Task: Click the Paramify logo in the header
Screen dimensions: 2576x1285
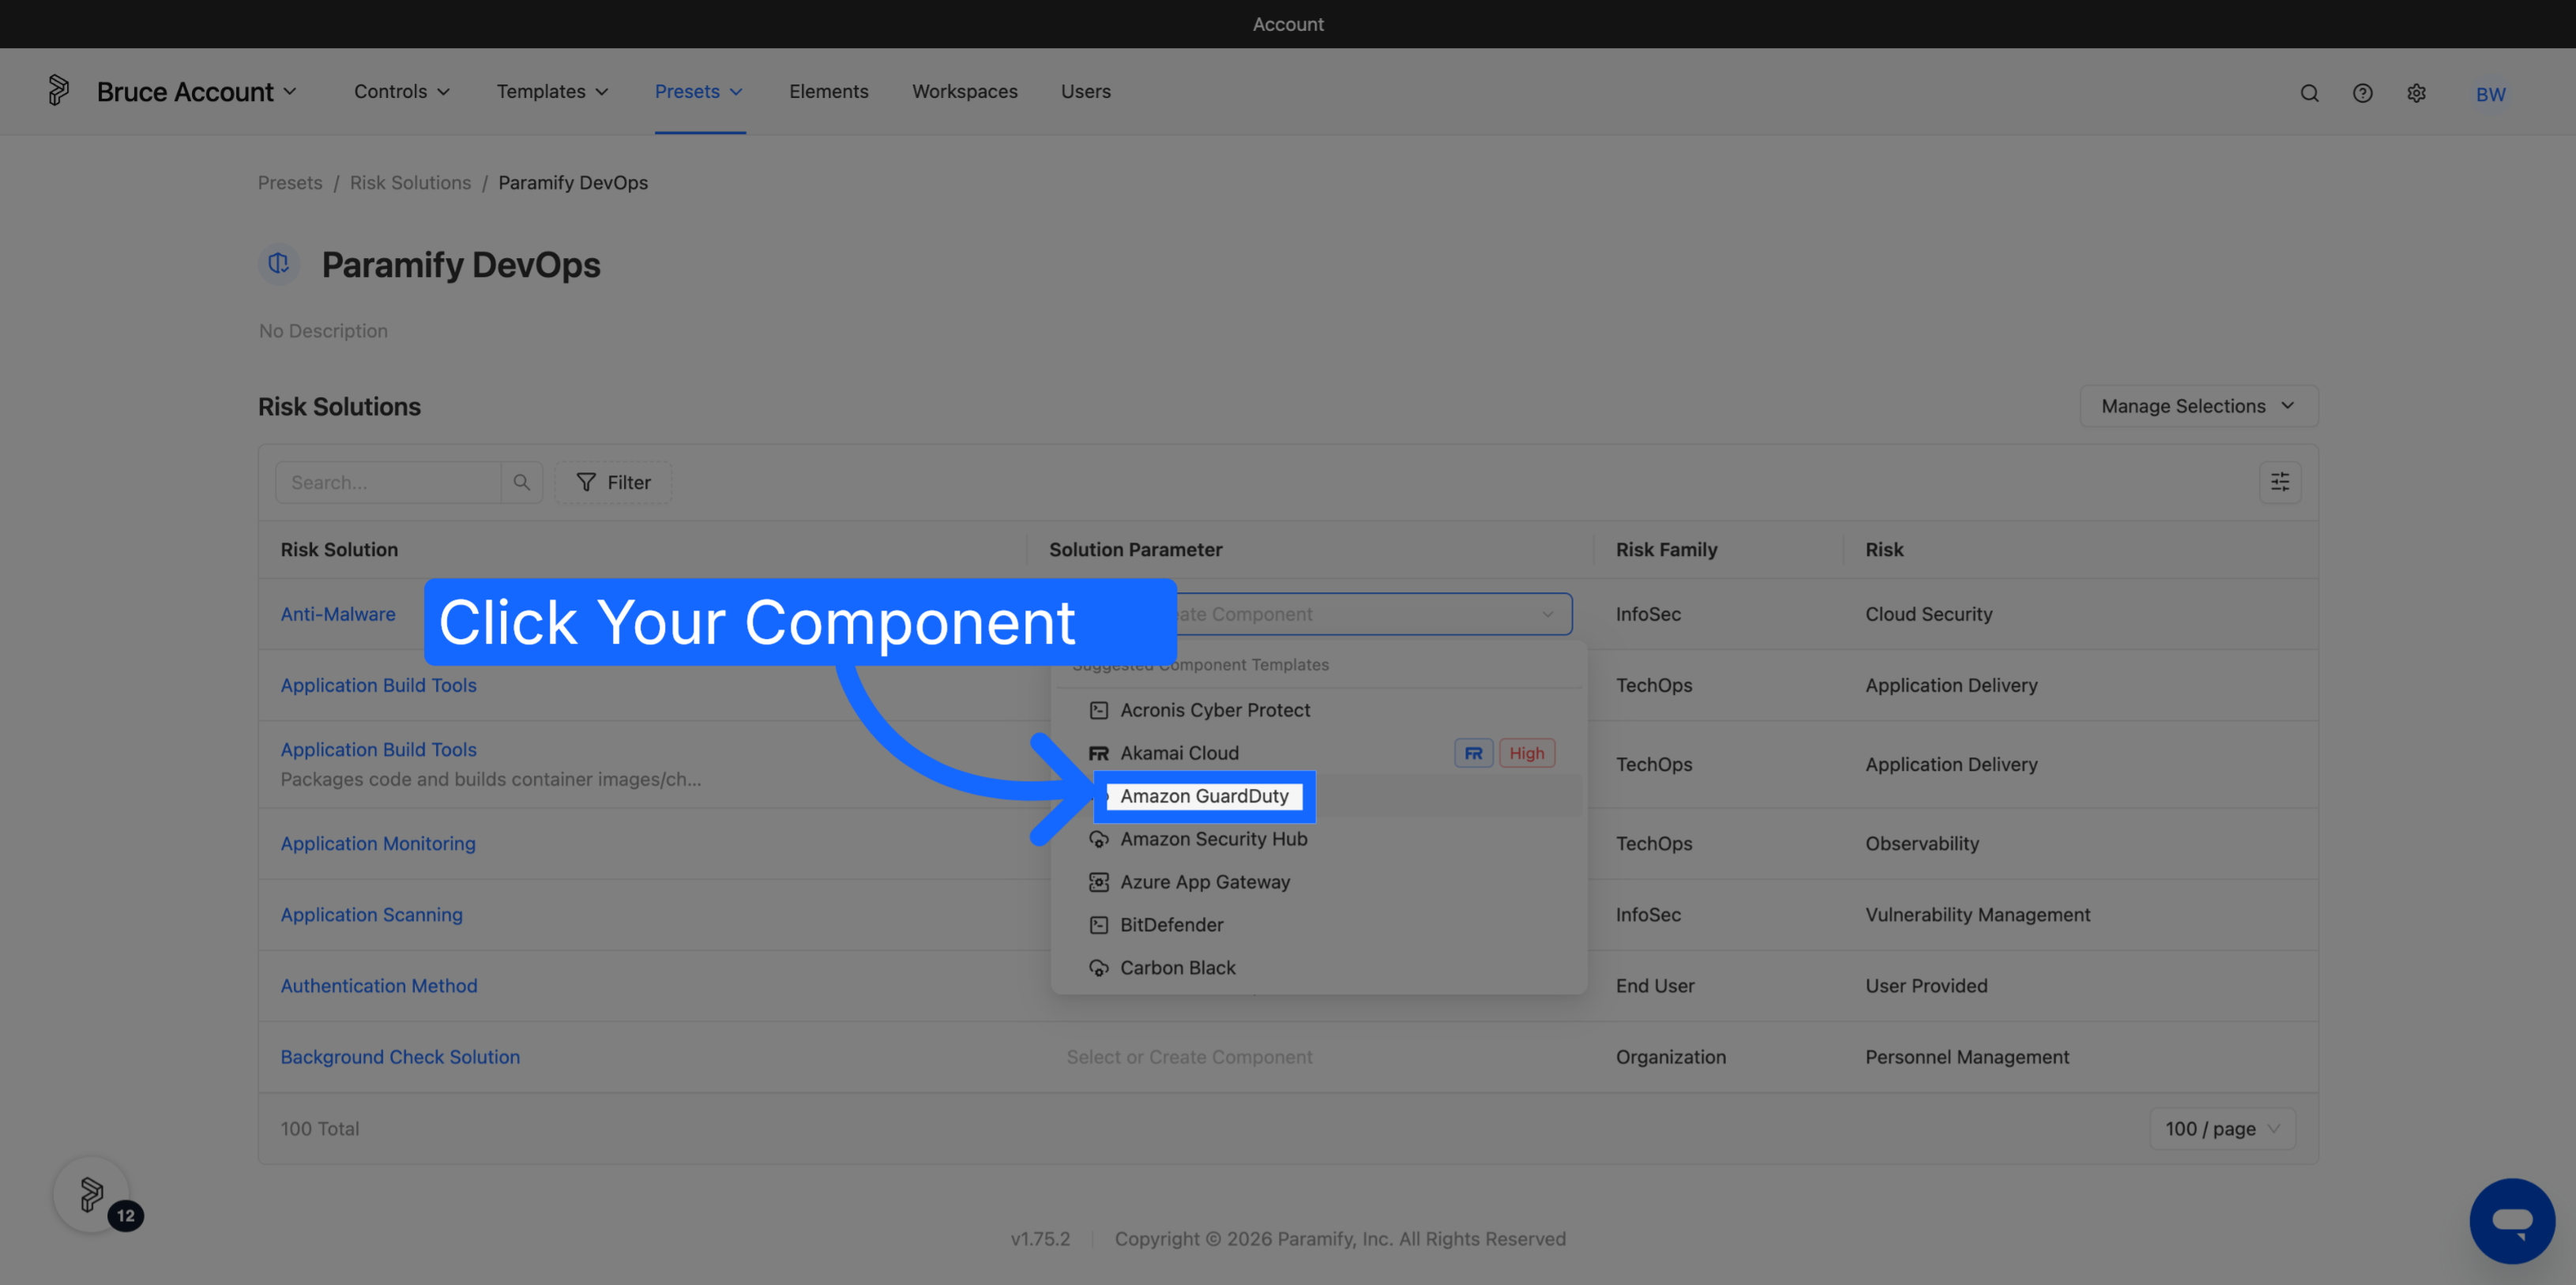Action: pyautogui.click(x=59, y=91)
